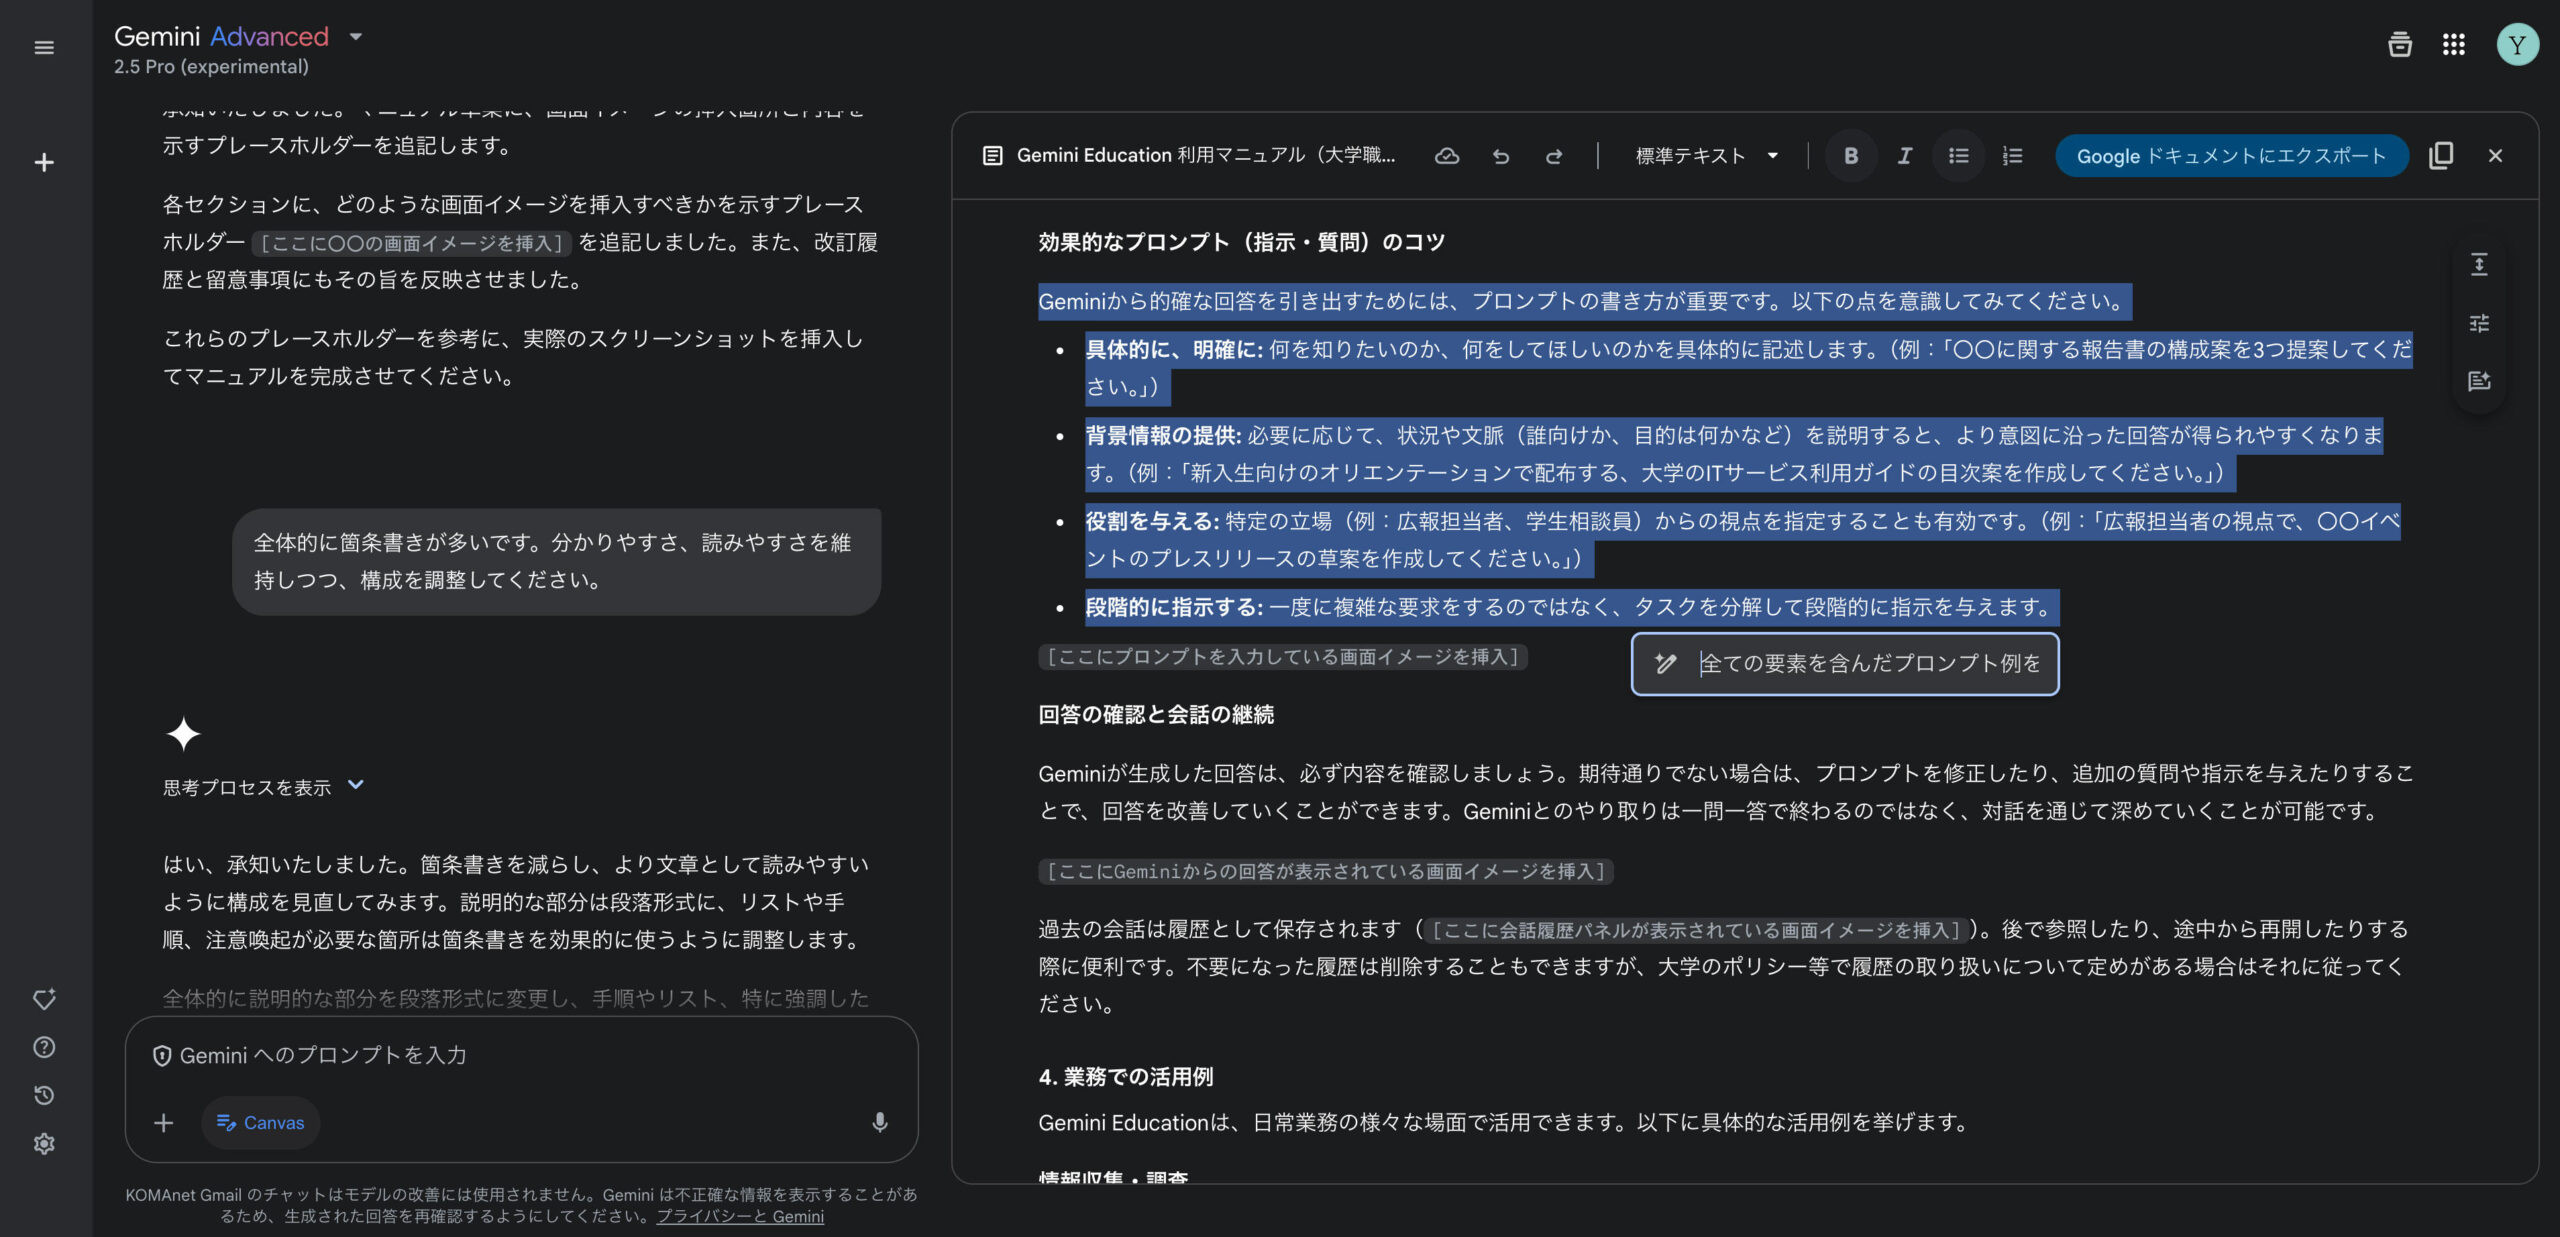
Task: Start voice input with the microphone
Action: coord(879,1123)
